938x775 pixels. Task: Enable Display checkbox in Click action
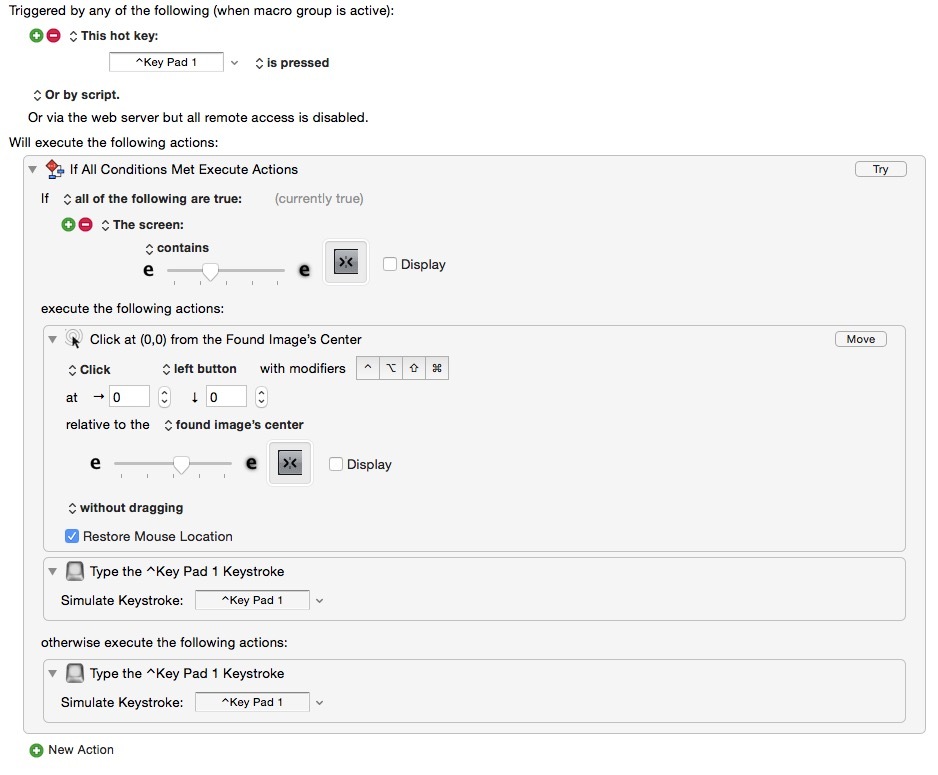tap(336, 464)
